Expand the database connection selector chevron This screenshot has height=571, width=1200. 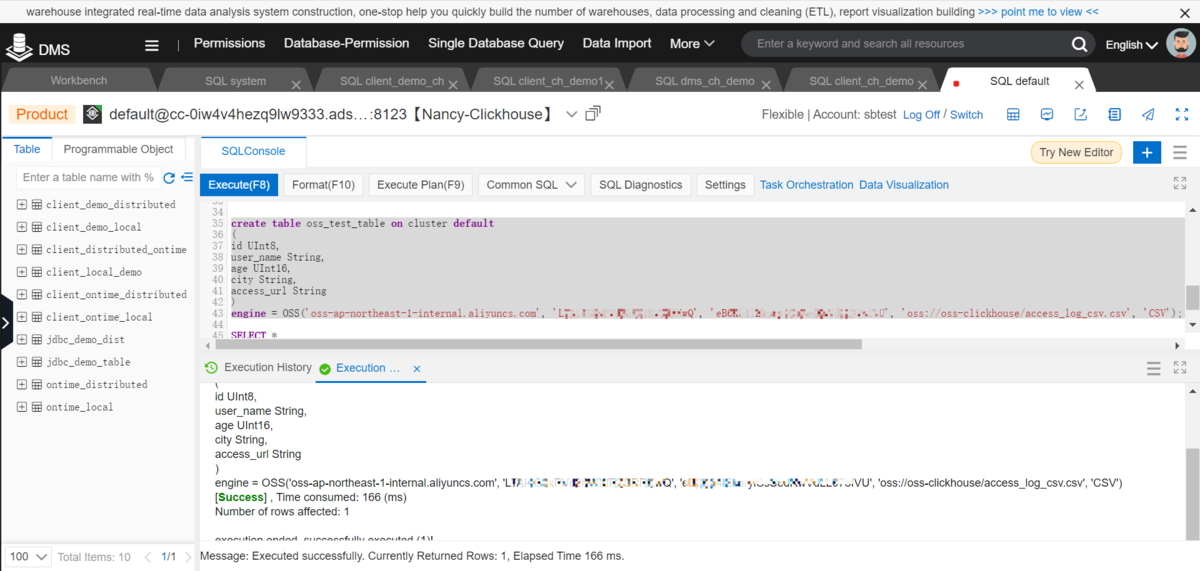(572, 114)
